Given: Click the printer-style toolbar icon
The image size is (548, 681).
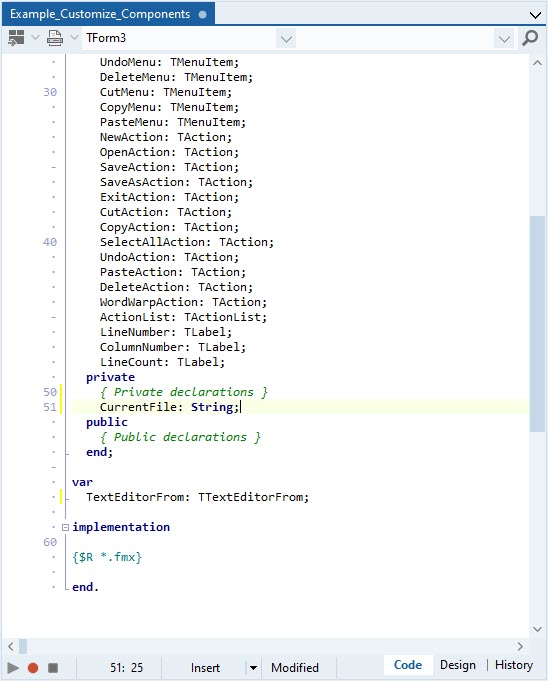Looking at the screenshot, I should 55,38.
